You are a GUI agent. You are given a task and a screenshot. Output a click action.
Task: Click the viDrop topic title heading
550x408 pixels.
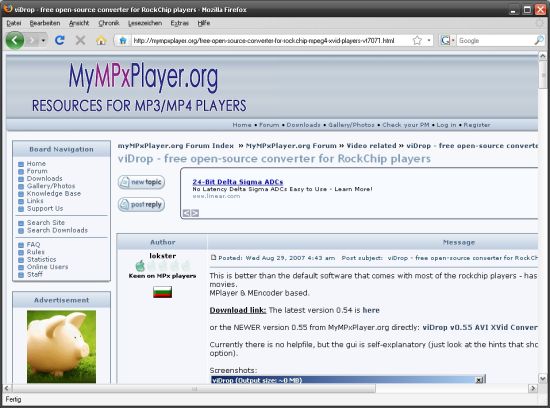(274, 159)
